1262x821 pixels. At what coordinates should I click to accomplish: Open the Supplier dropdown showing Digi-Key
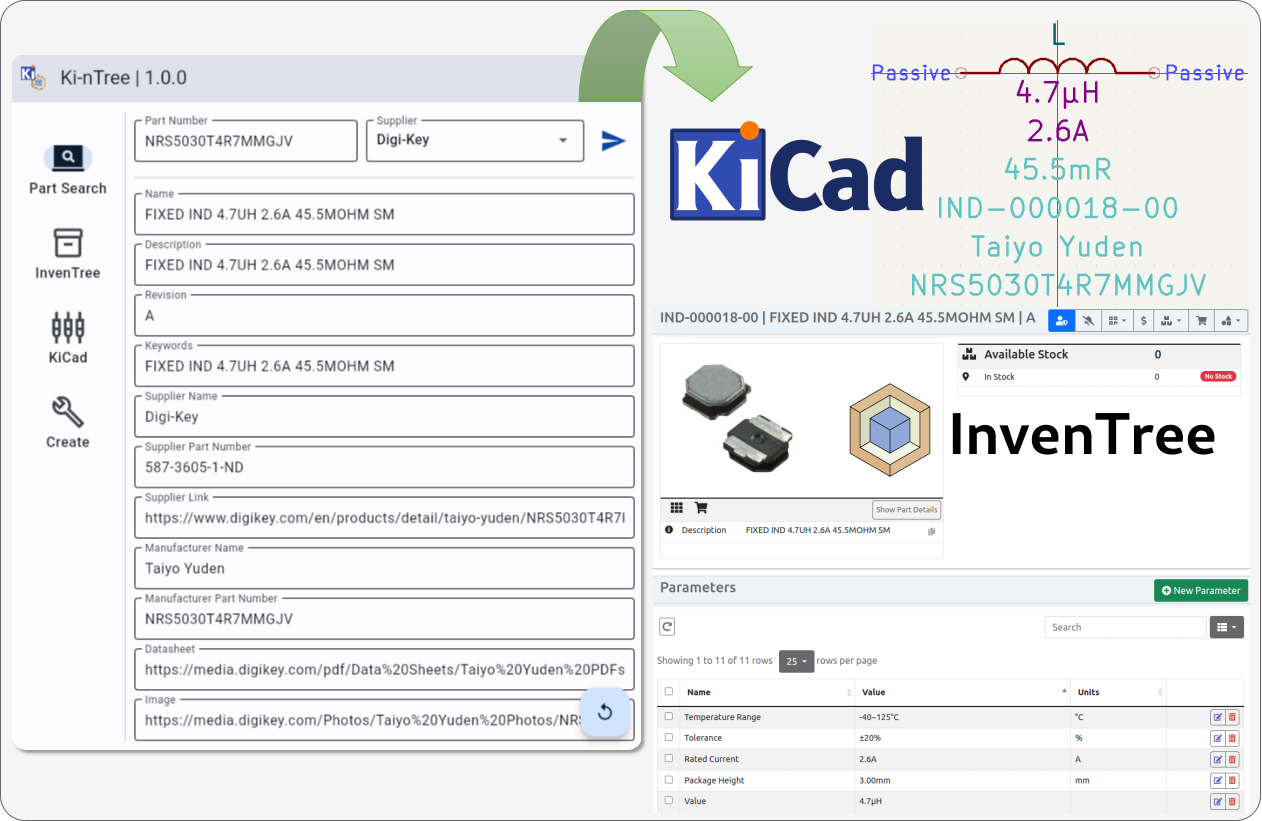pos(475,140)
